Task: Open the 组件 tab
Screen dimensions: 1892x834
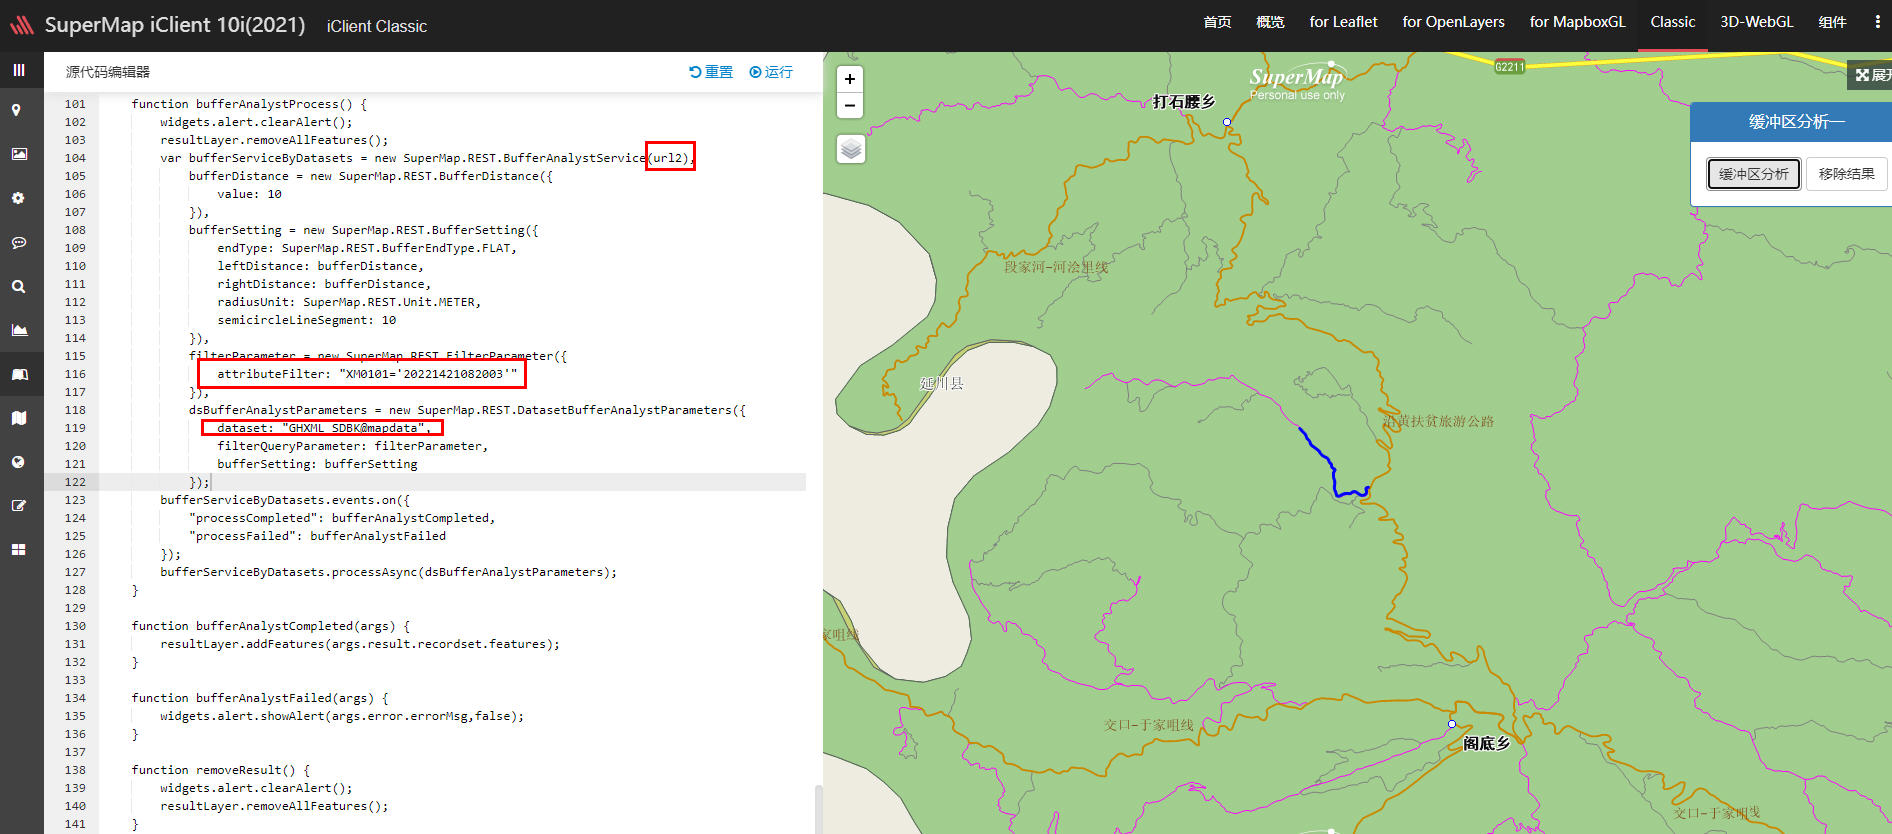Action: click(1832, 22)
